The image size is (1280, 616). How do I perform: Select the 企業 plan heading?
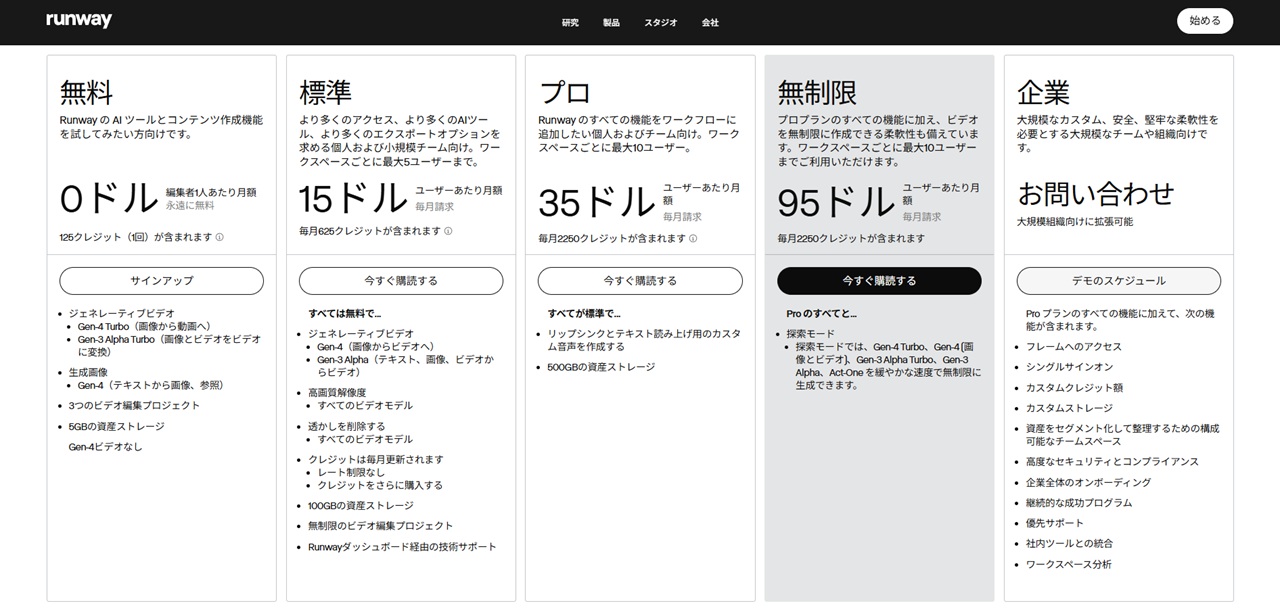[1043, 93]
